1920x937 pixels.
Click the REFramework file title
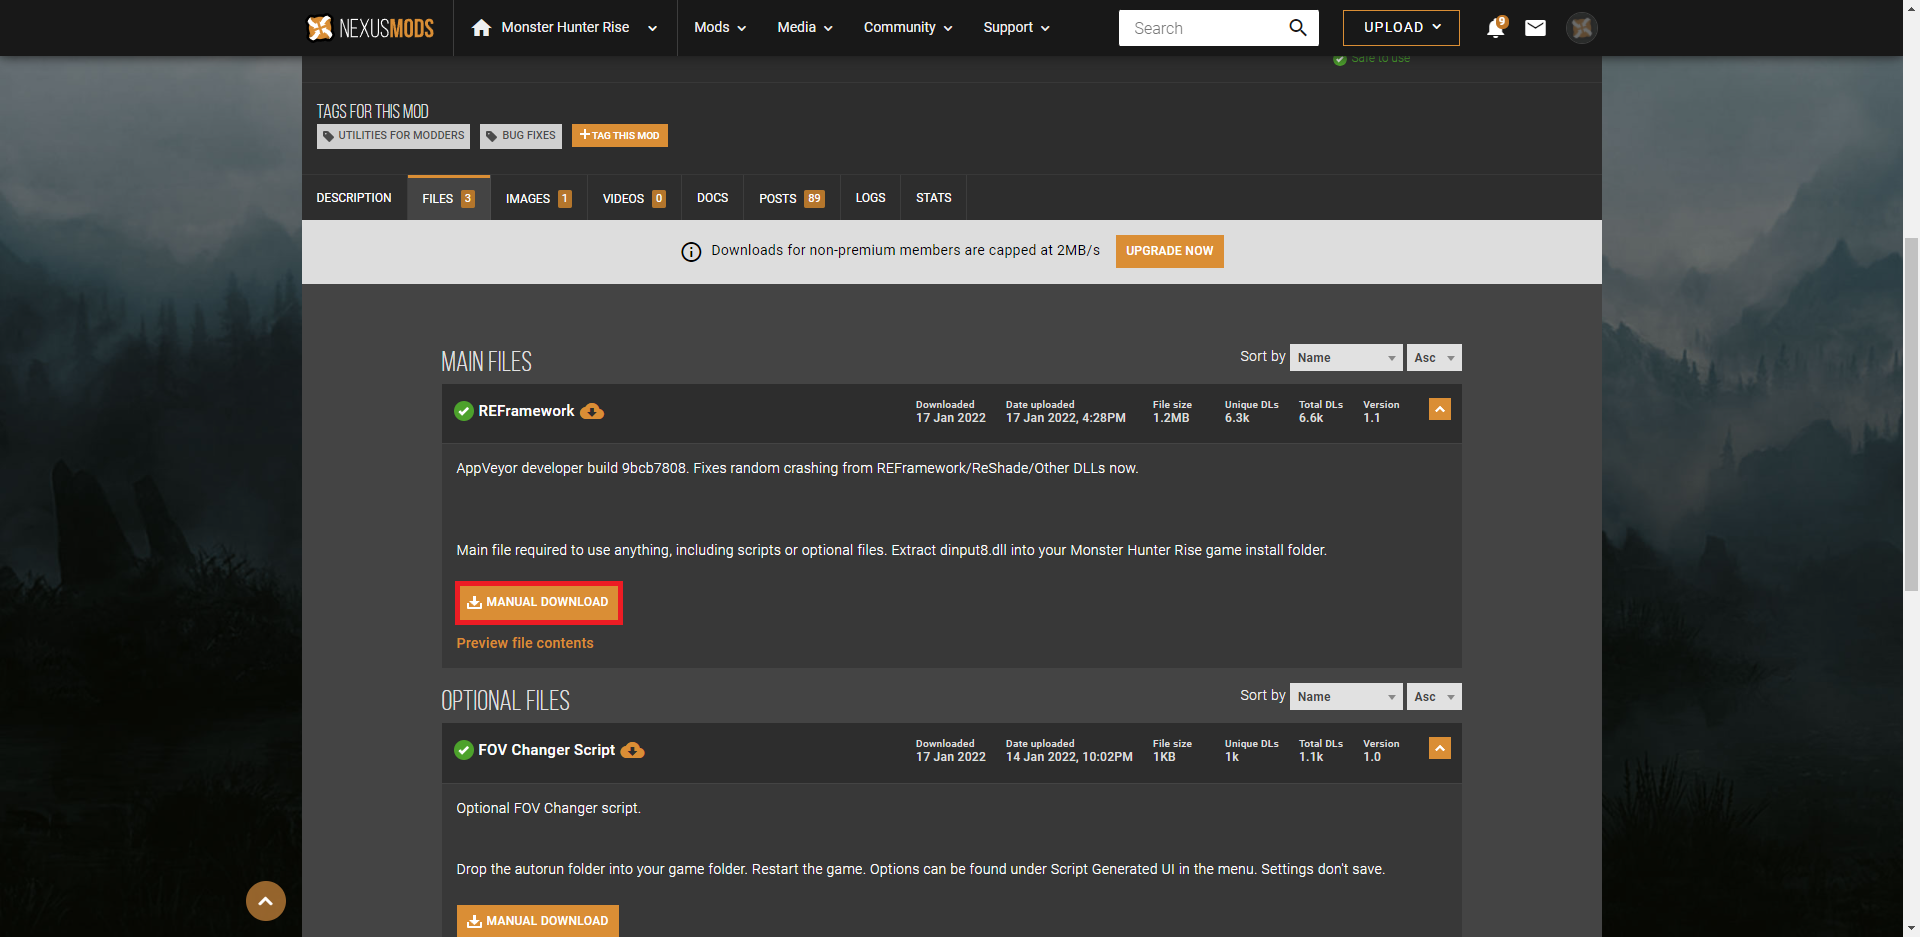tap(526, 411)
